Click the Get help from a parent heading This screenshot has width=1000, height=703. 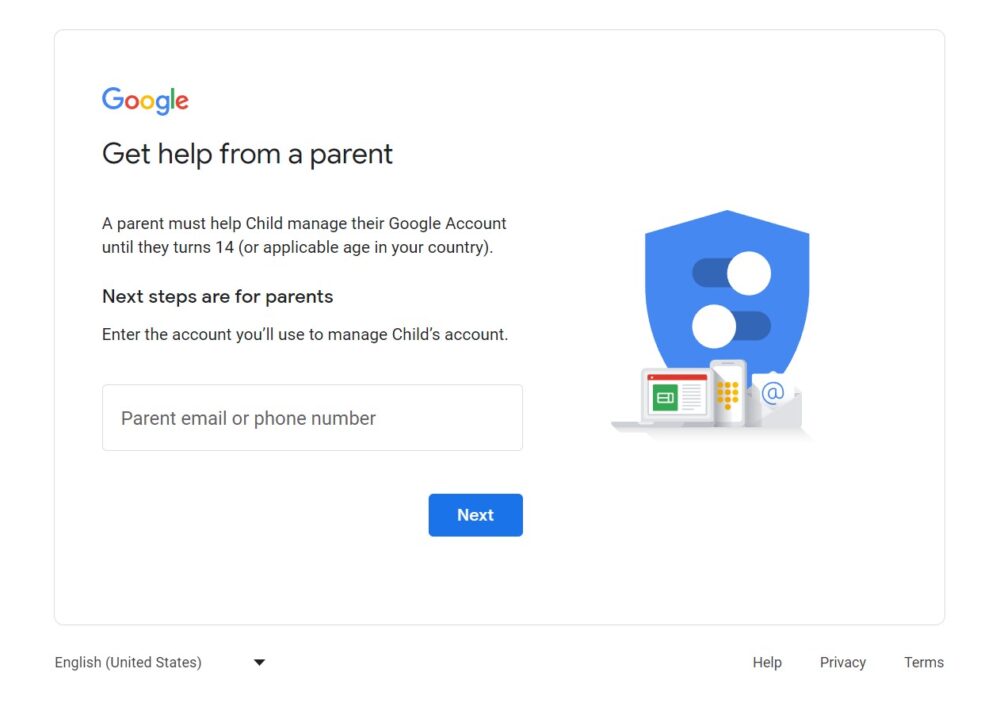tap(247, 154)
